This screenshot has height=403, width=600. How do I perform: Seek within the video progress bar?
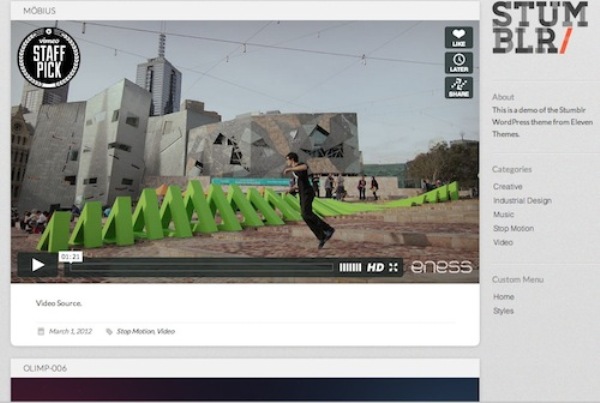pyautogui.click(x=200, y=267)
